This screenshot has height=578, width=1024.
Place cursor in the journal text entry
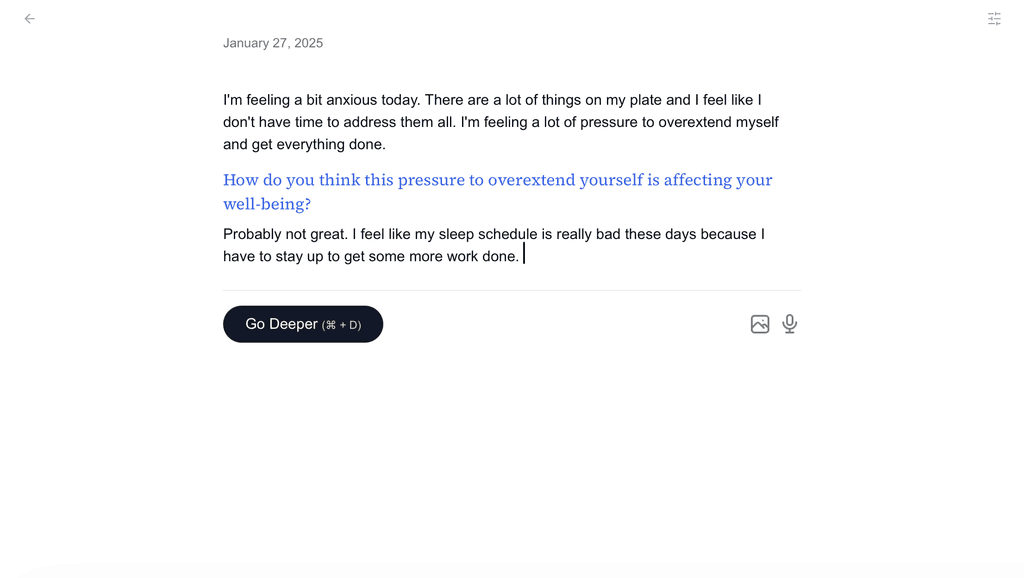click(x=494, y=245)
